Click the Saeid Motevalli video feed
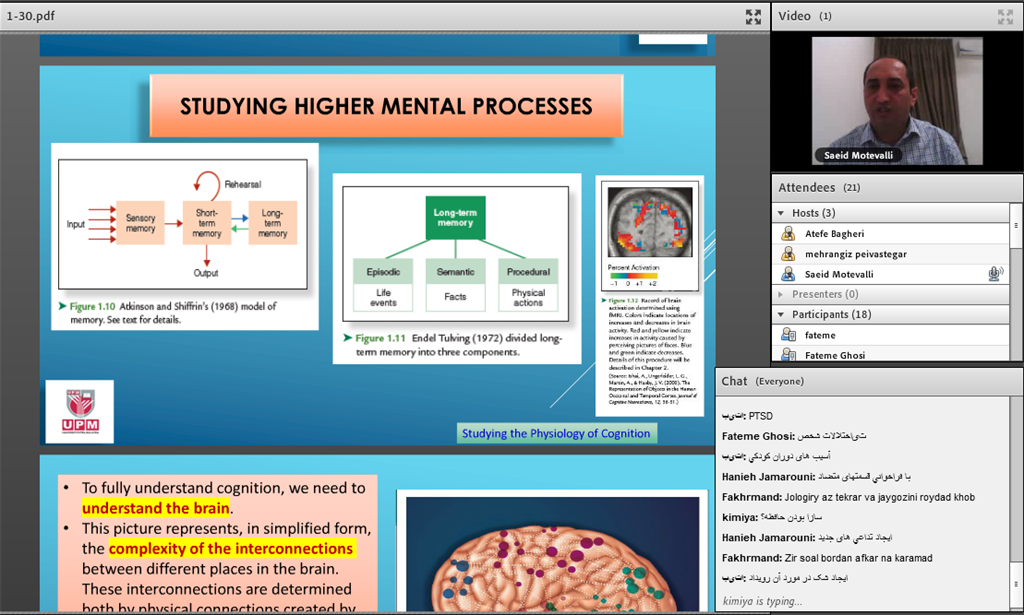Image resolution: width=1024 pixels, height=615 pixels. click(x=897, y=101)
